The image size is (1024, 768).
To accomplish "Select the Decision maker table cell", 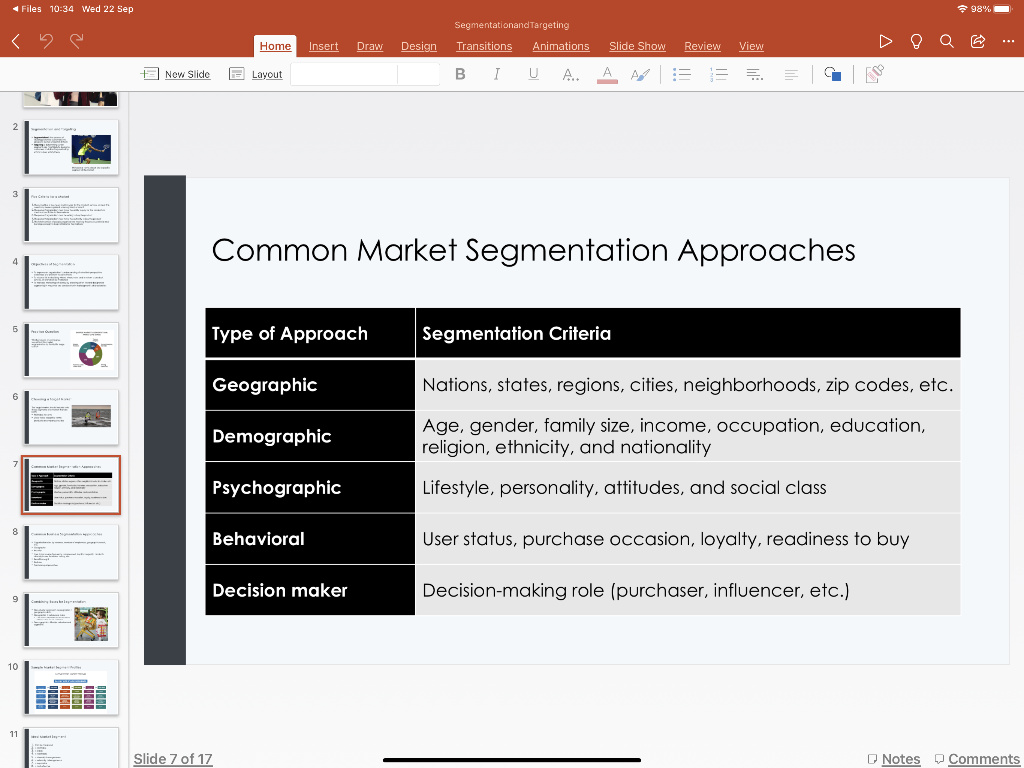I will click(x=310, y=590).
